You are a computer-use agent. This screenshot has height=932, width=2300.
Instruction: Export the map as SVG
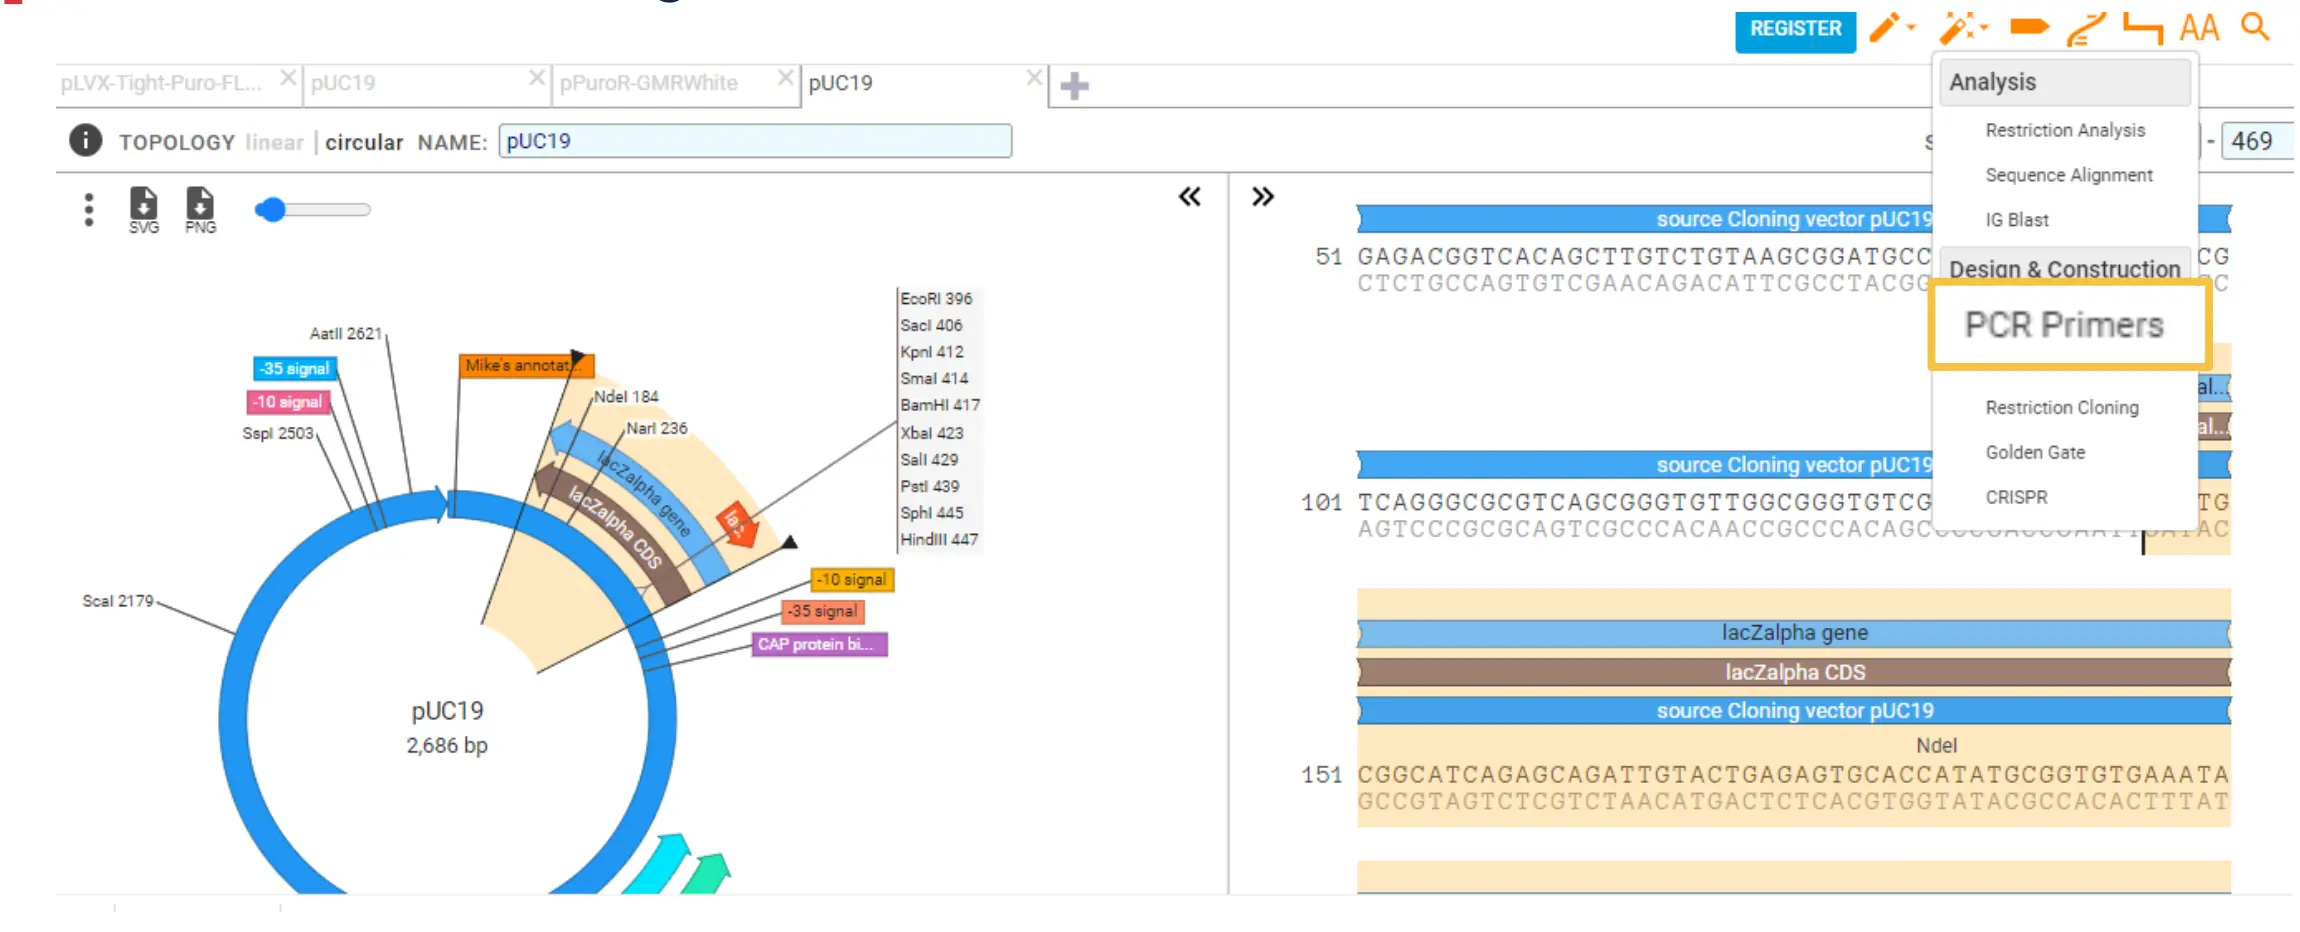point(144,210)
